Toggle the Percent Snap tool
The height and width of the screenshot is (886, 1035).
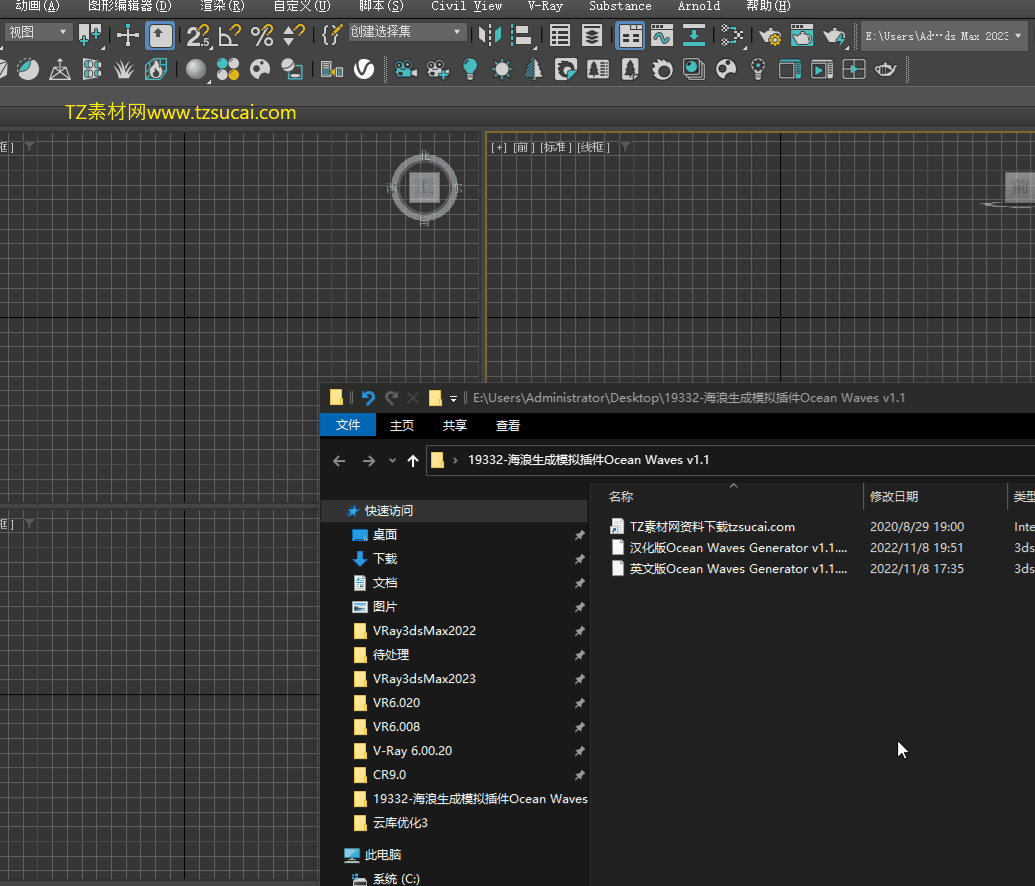pyautogui.click(x=262, y=36)
